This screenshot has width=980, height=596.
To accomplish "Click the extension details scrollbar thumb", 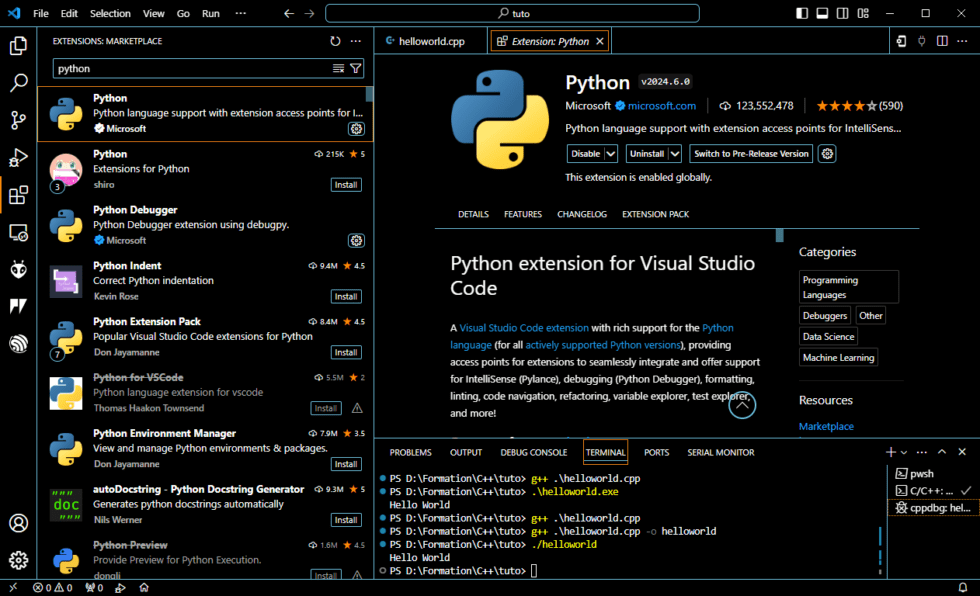I will [x=779, y=236].
